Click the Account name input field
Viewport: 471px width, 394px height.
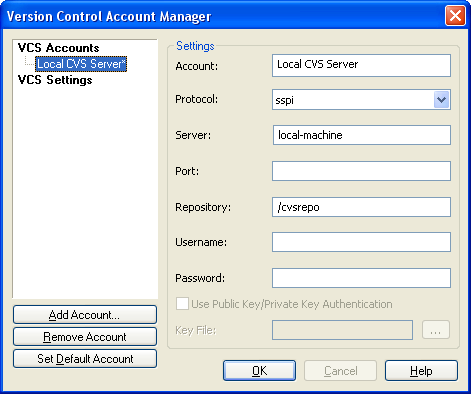click(361, 65)
